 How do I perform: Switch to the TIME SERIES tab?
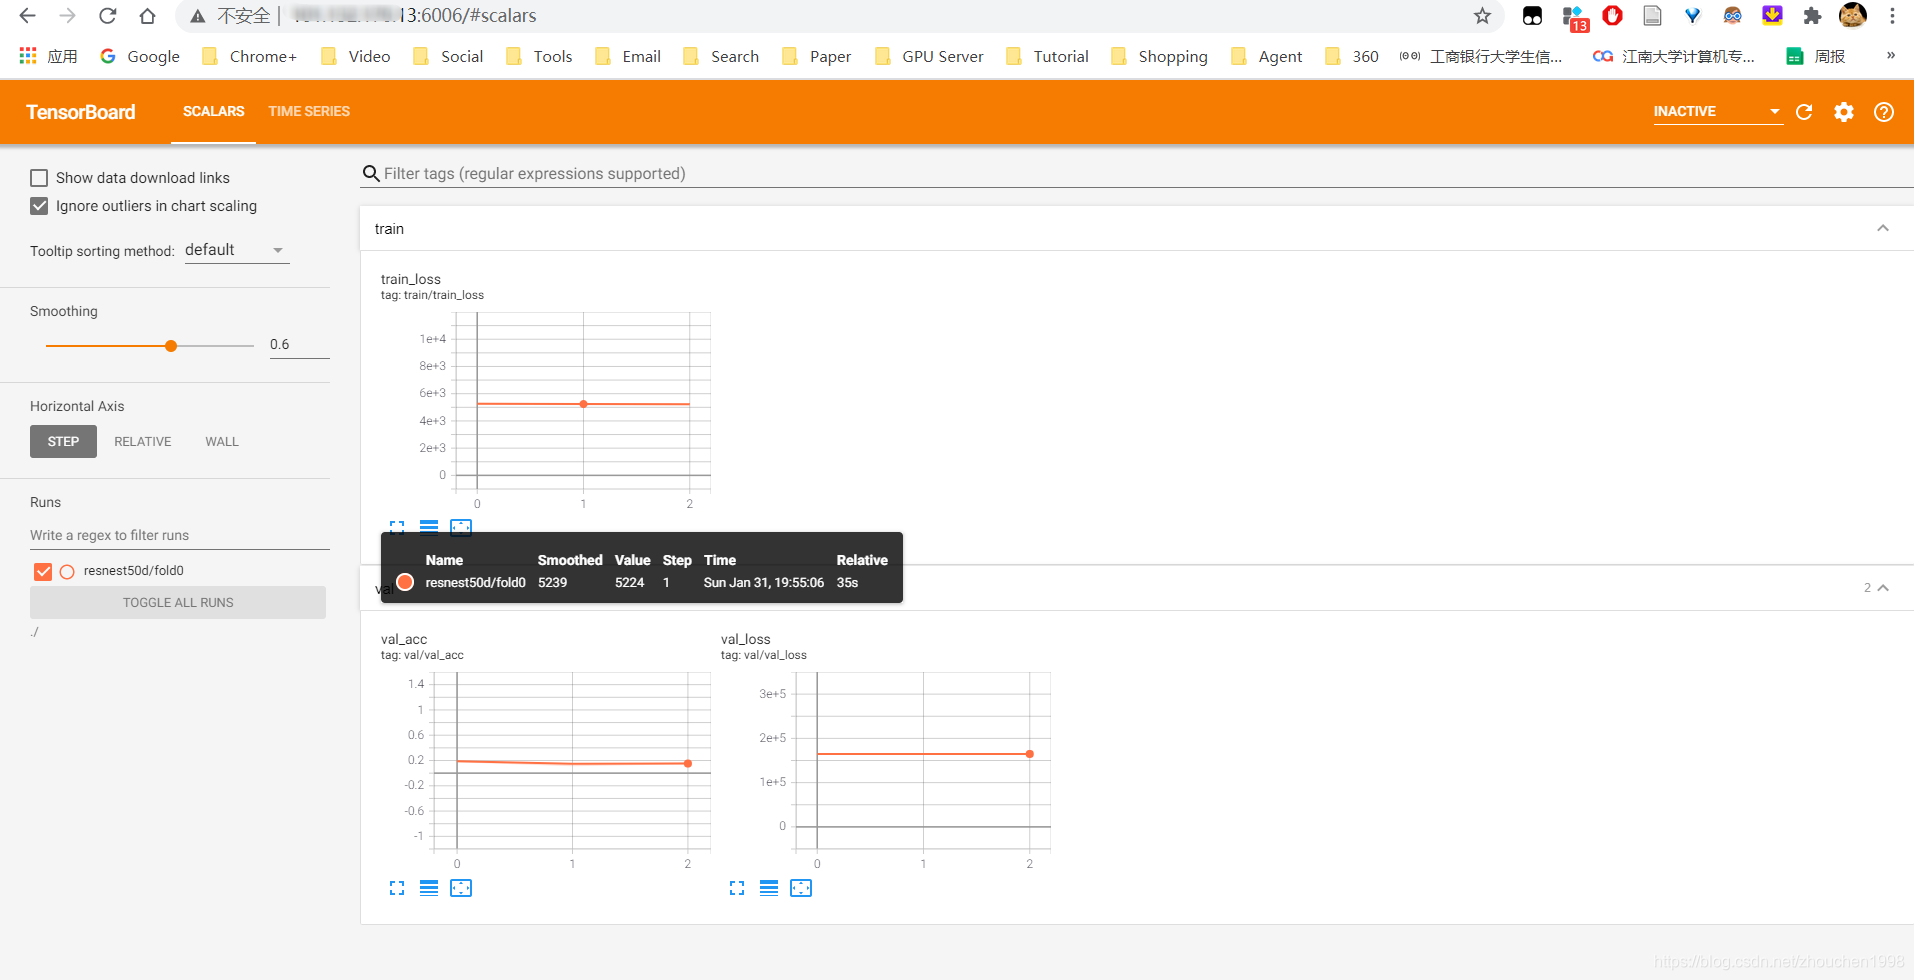click(309, 111)
